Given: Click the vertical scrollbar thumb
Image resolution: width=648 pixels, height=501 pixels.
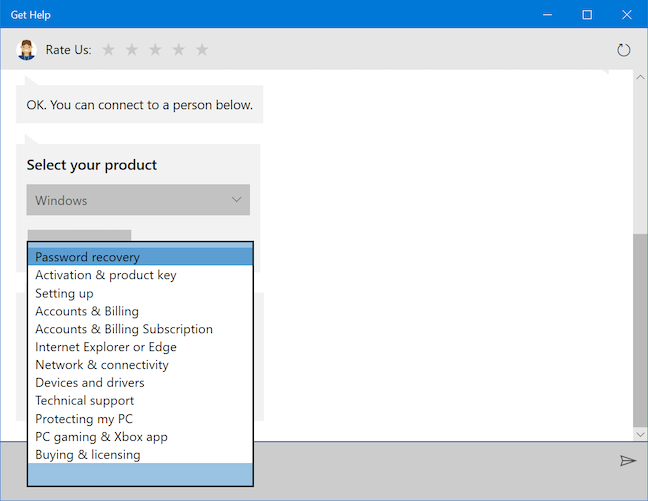Looking at the screenshot, I should point(640,330).
